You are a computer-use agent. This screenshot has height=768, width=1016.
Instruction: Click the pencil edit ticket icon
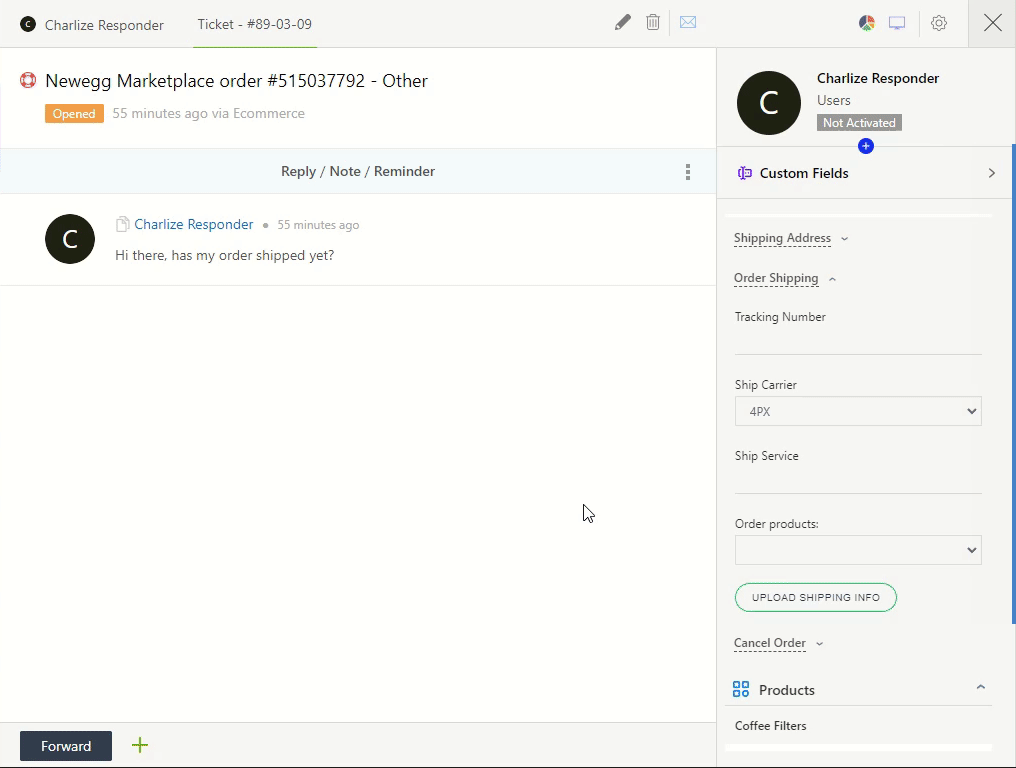click(623, 22)
